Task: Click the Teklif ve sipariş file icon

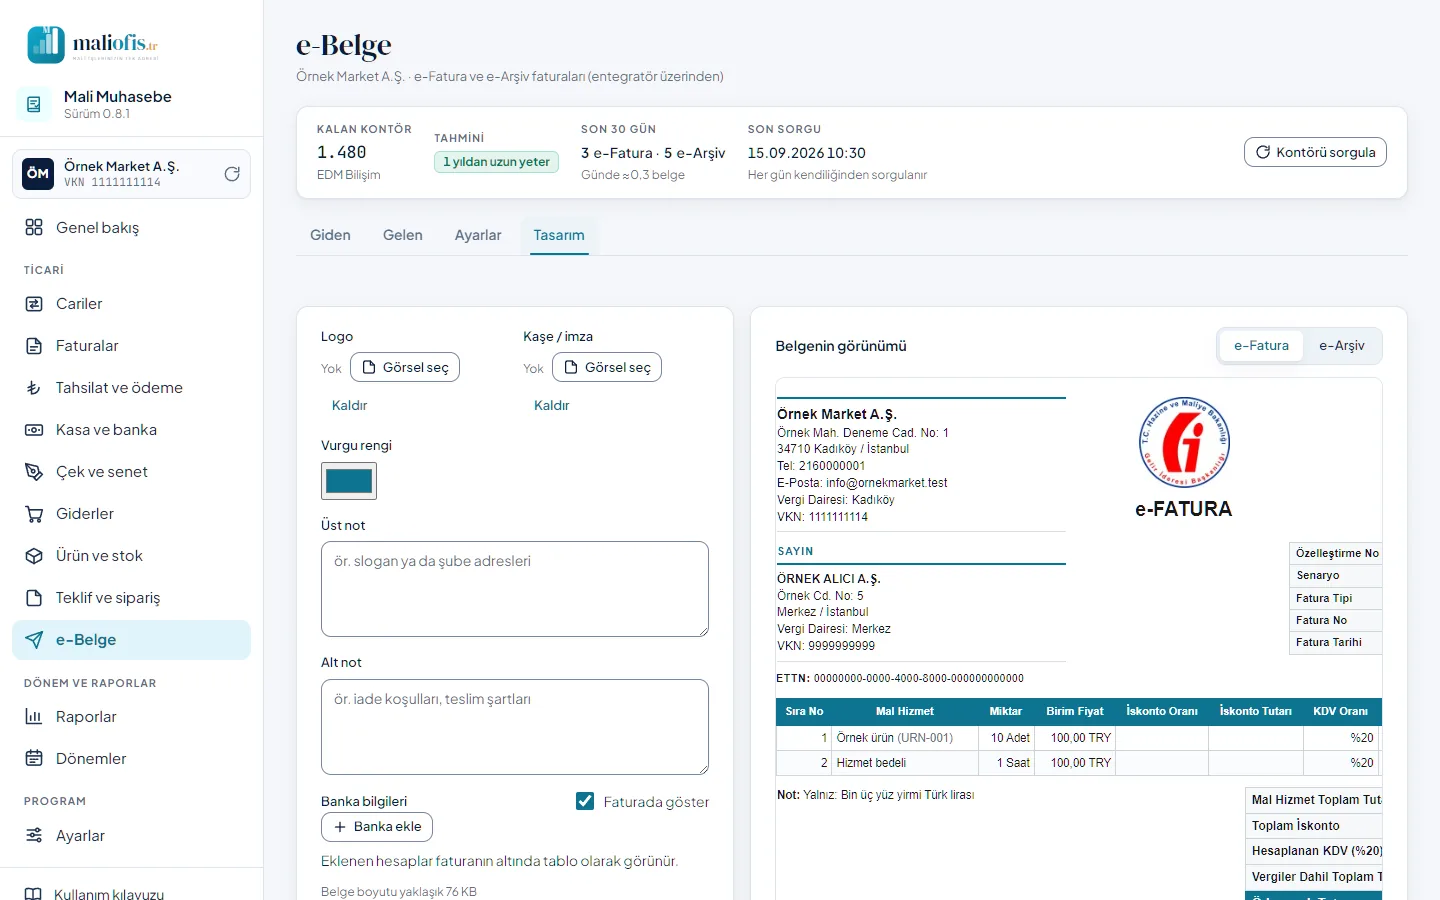Action: pos(34,598)
